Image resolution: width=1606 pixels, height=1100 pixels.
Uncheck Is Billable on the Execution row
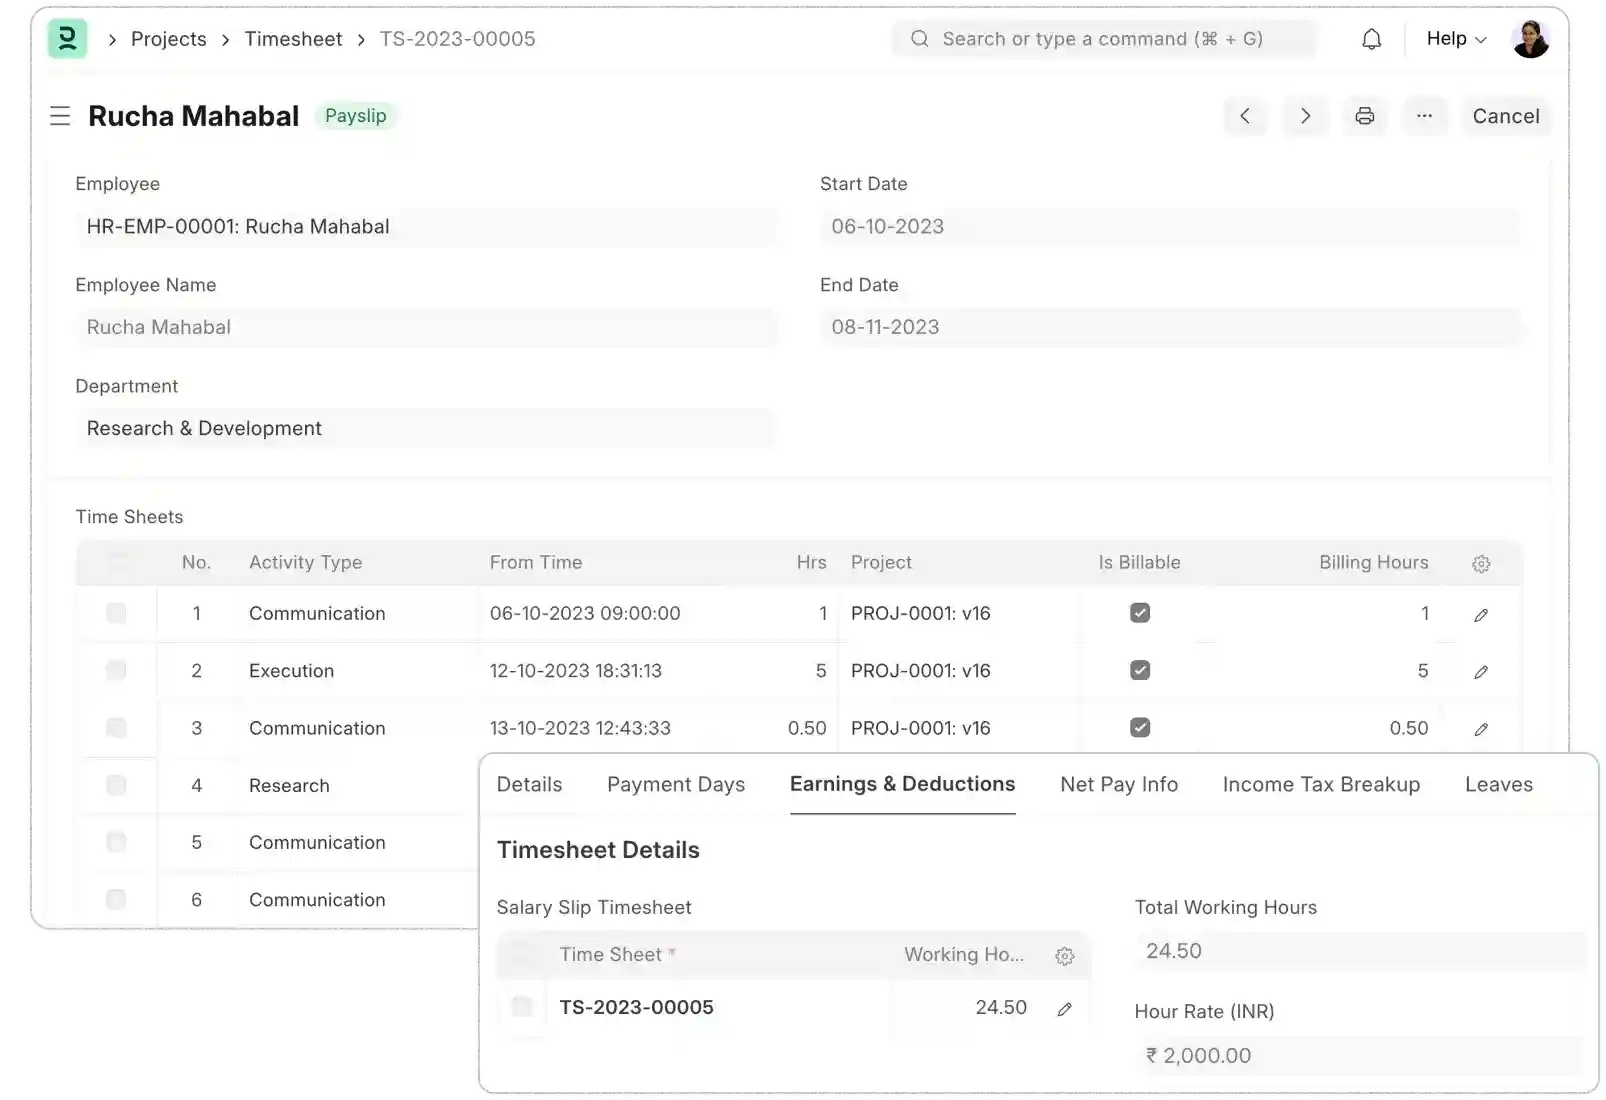coord(1140,671)
